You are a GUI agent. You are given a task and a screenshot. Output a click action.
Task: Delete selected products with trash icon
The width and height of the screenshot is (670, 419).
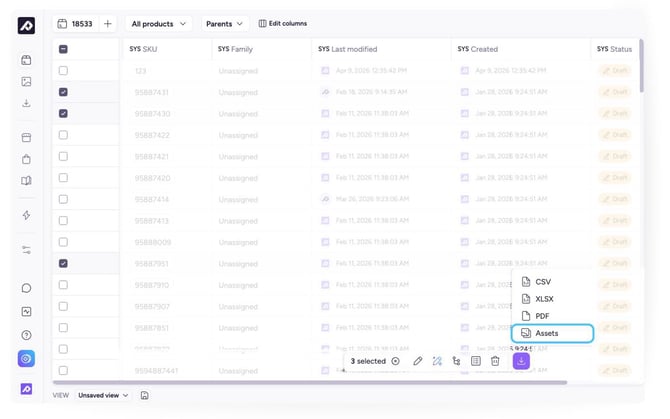click(495, 361)
